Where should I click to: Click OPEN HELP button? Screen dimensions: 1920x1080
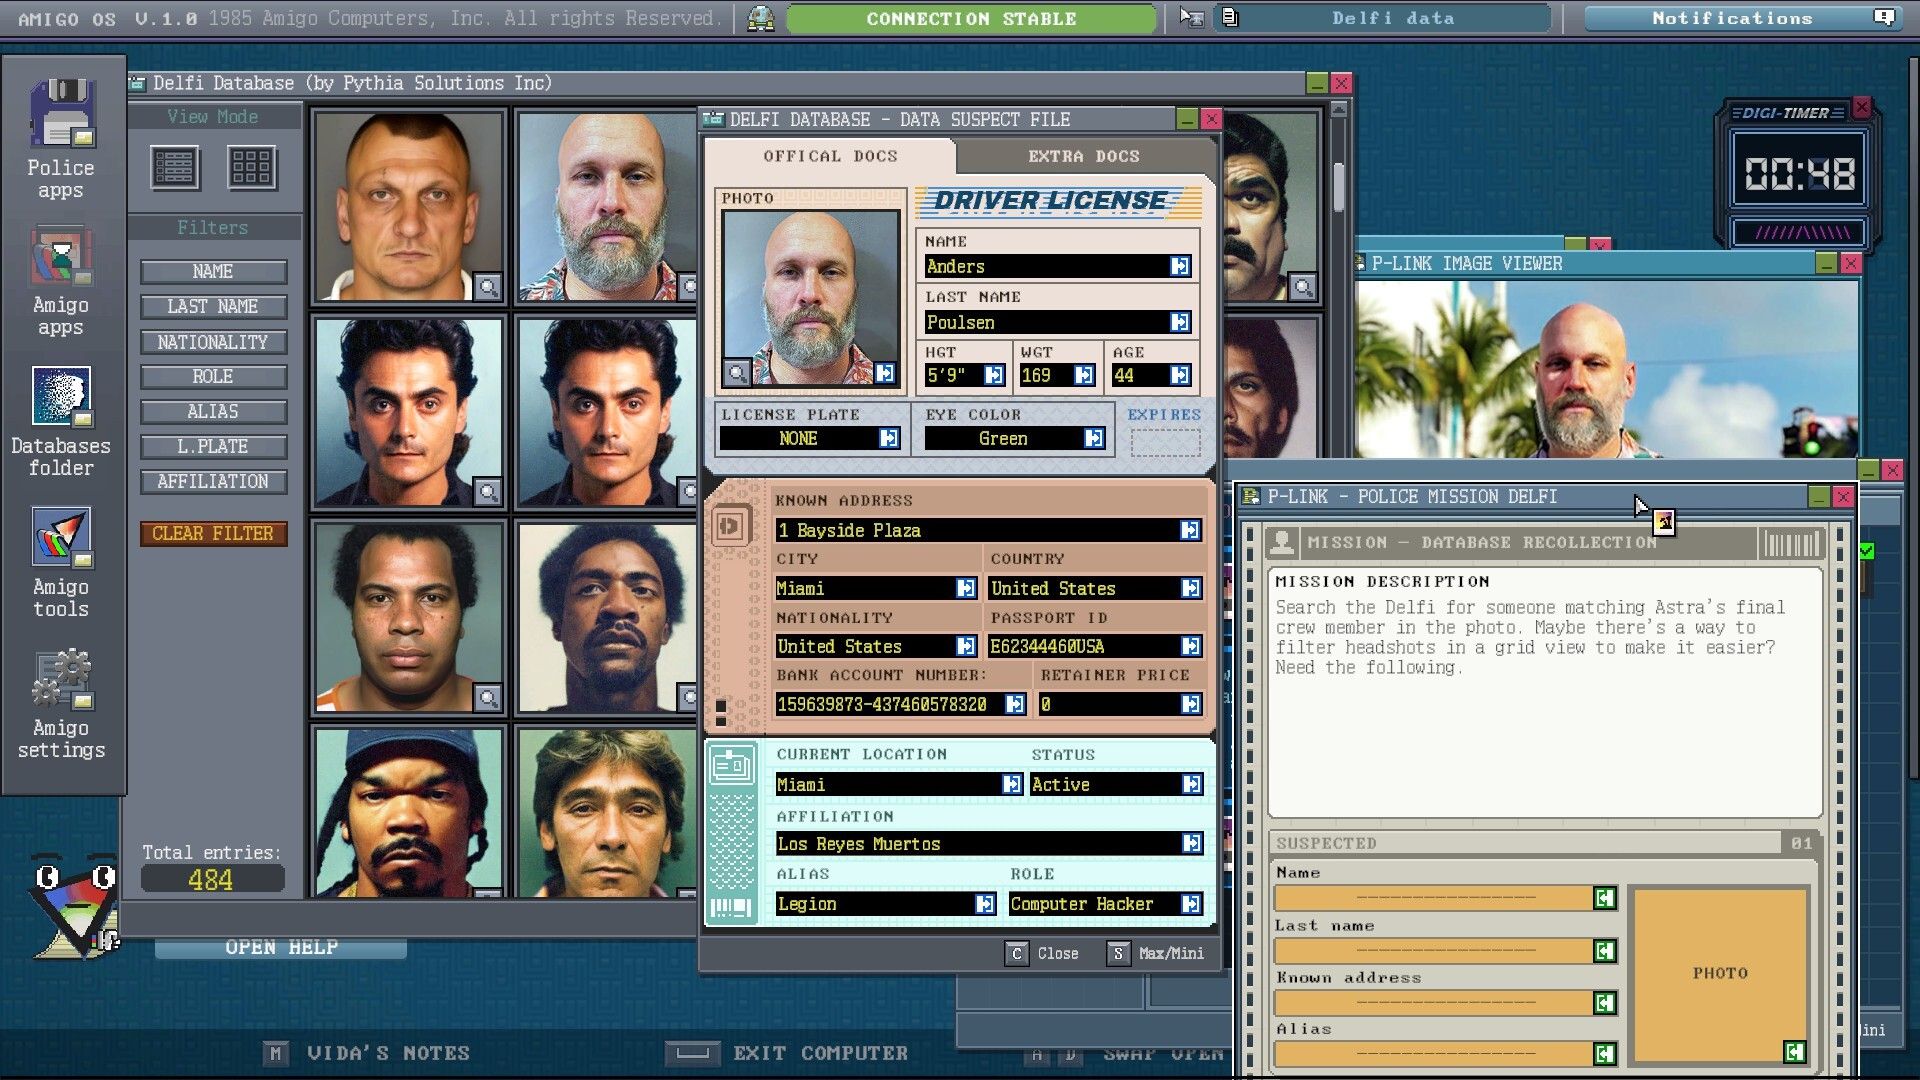click(x=281, y=947)
